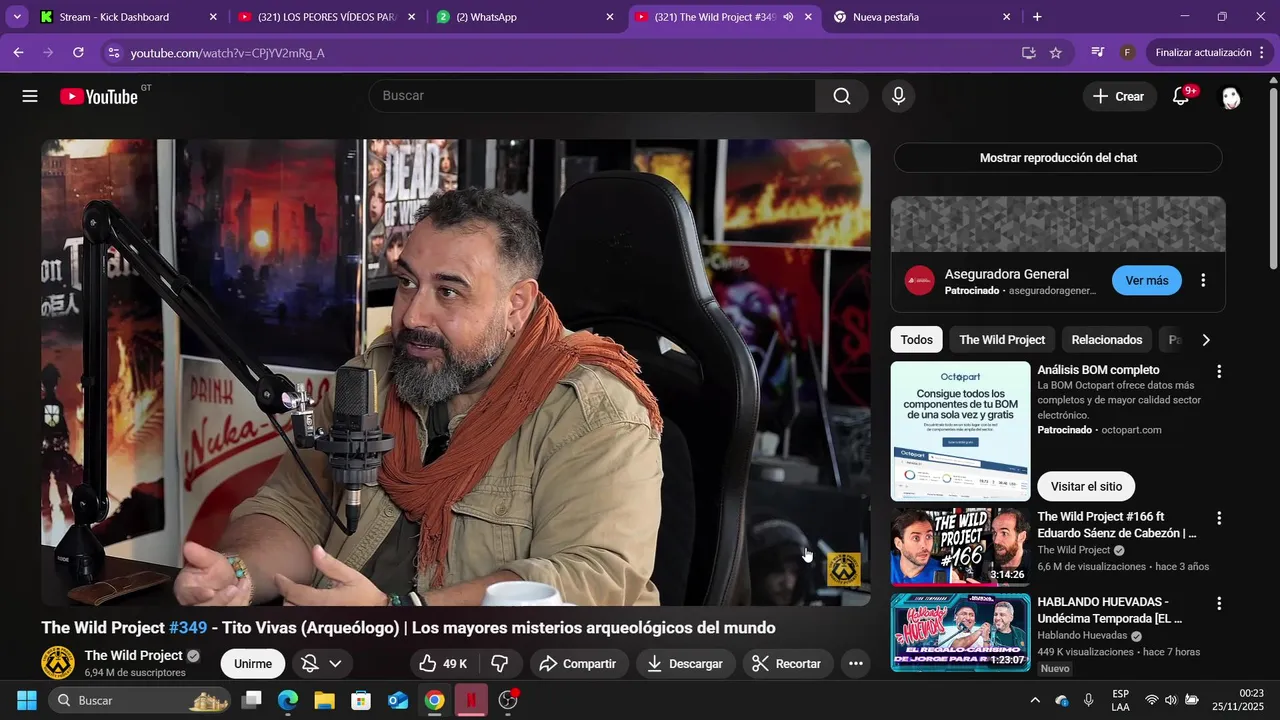The width and height of the screenshot is (1280, 720).
Task: Click channel watermark logo in video
Action: click(x=843, y=569)
